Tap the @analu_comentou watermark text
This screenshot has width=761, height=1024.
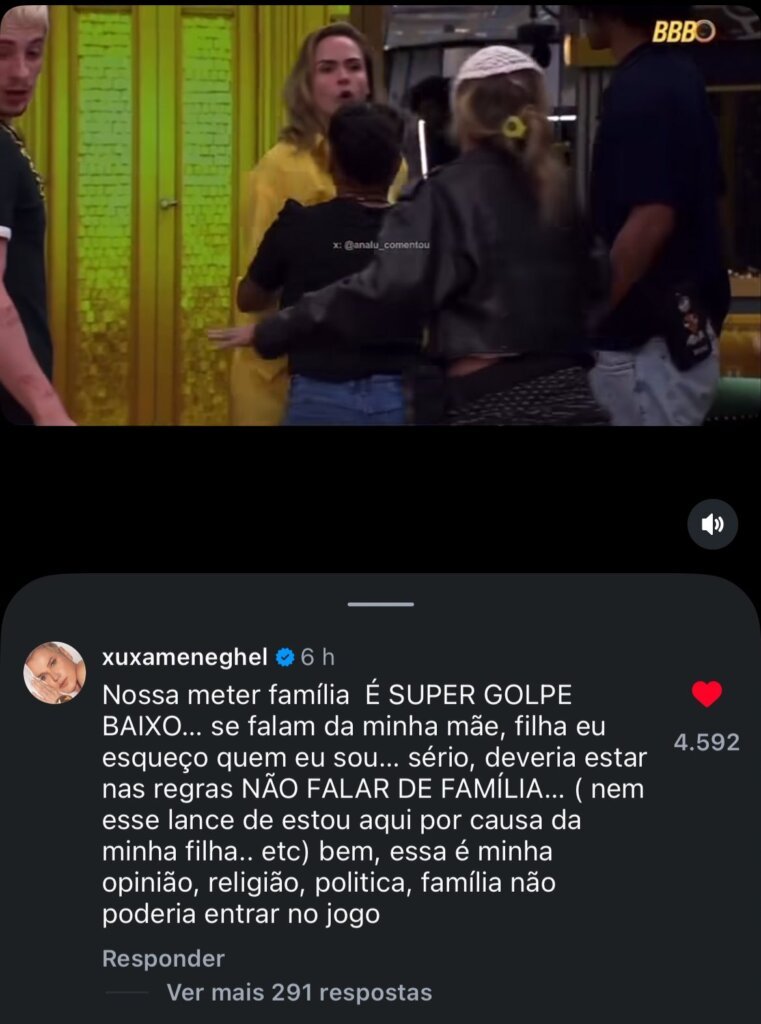click(x=381, y=246)
